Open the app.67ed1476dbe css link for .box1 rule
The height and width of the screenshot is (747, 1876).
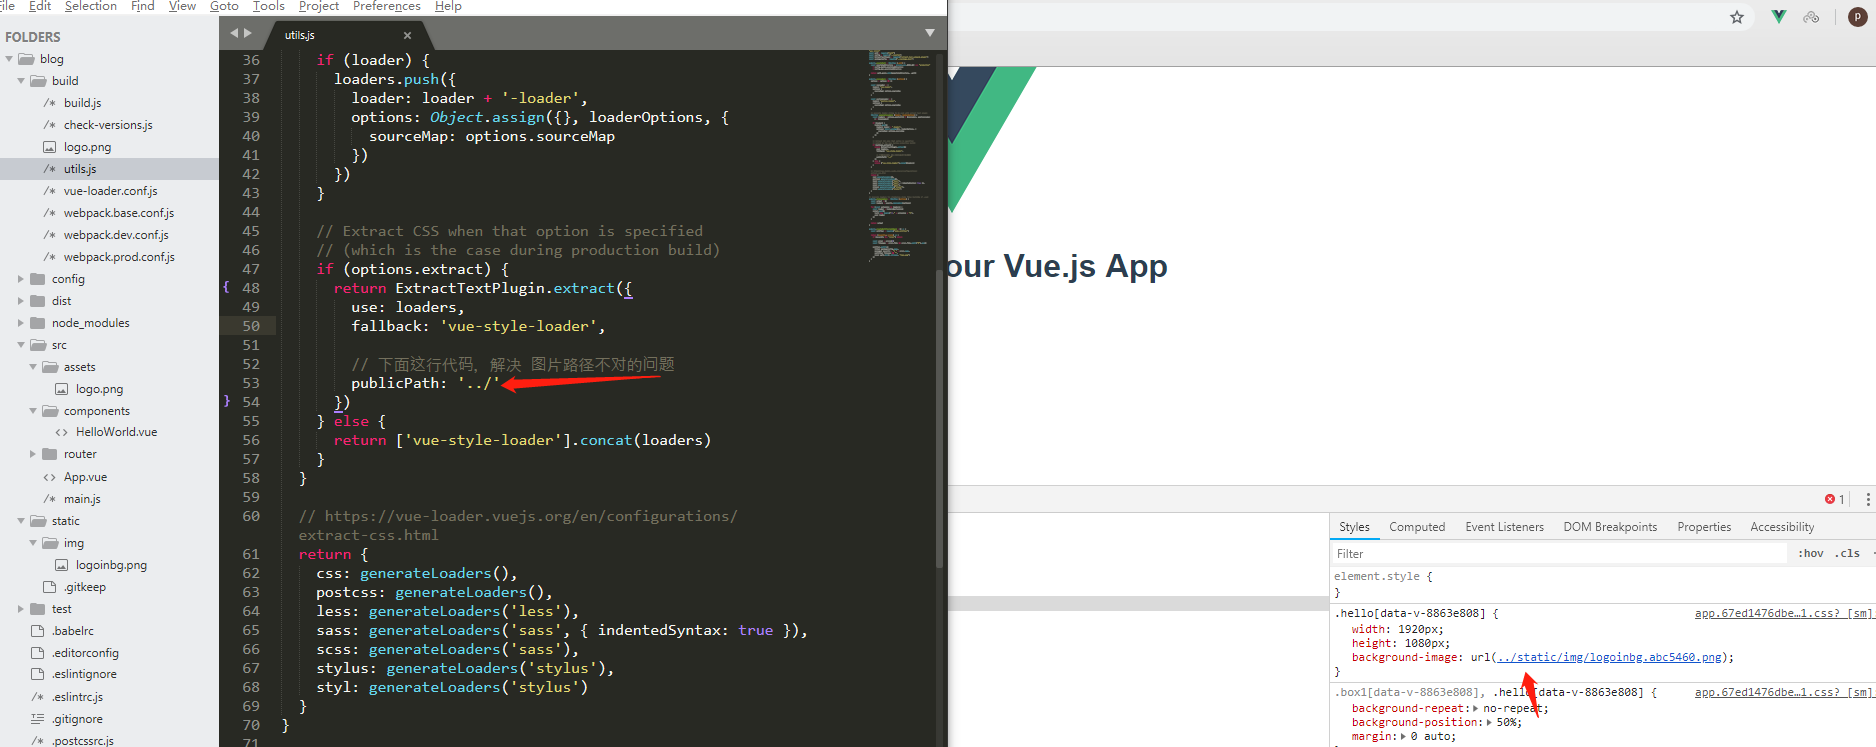tap(1783, 692)
